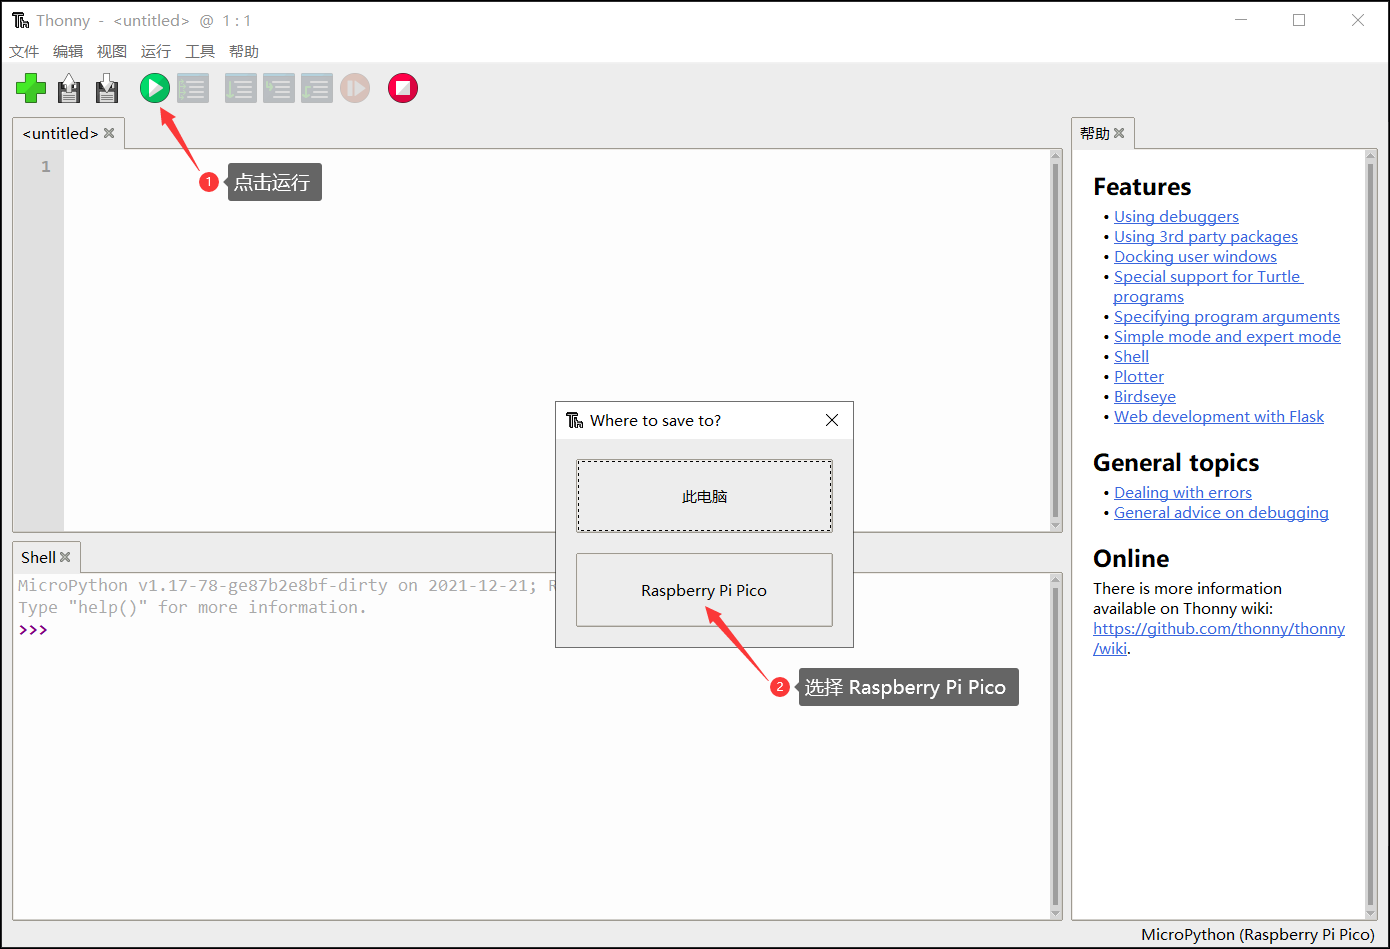
Task: Click the General topics heading
Action: pos(1176,463)
